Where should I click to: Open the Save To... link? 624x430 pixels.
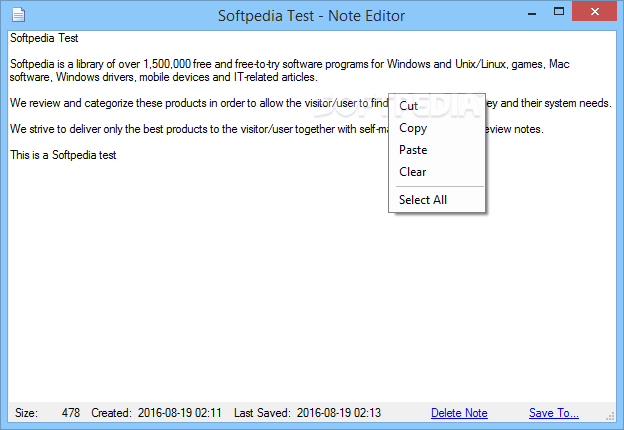pyautogui.click(x=554, y=413)
